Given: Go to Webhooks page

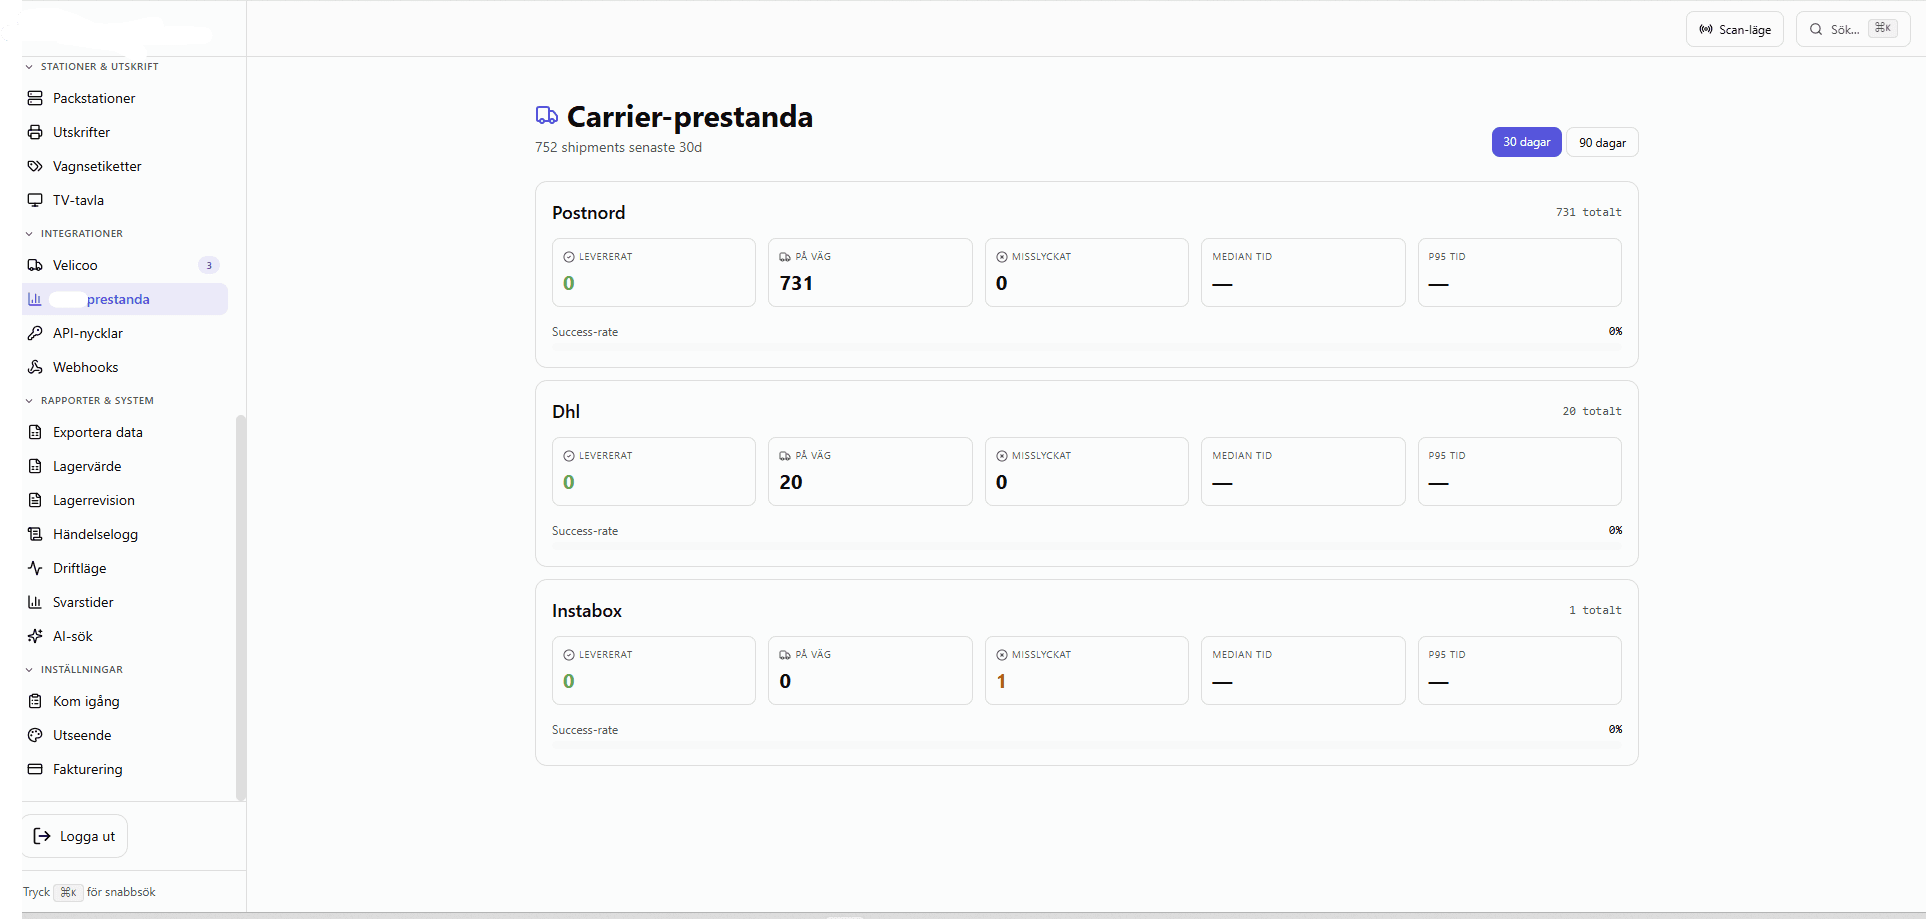Looking at the screenshot, I should coord(125,367).
